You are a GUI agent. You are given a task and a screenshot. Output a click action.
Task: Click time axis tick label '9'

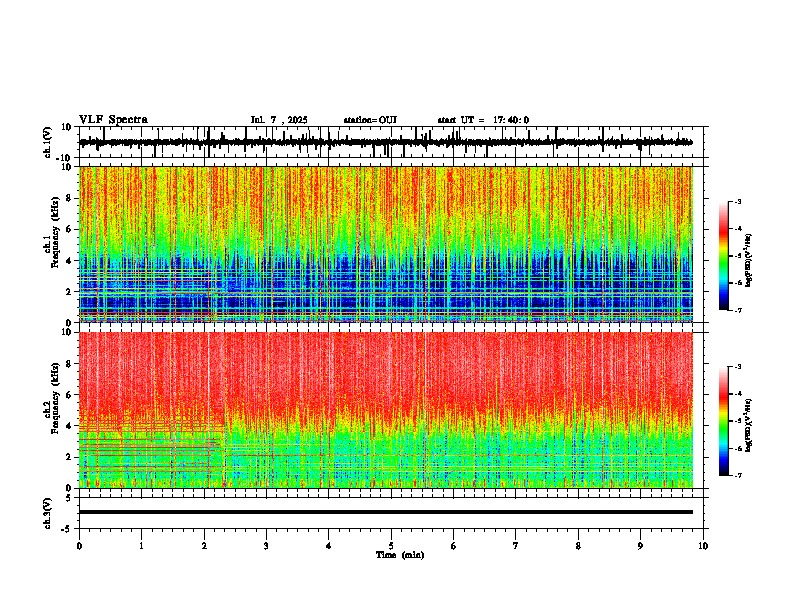(640, 546)
